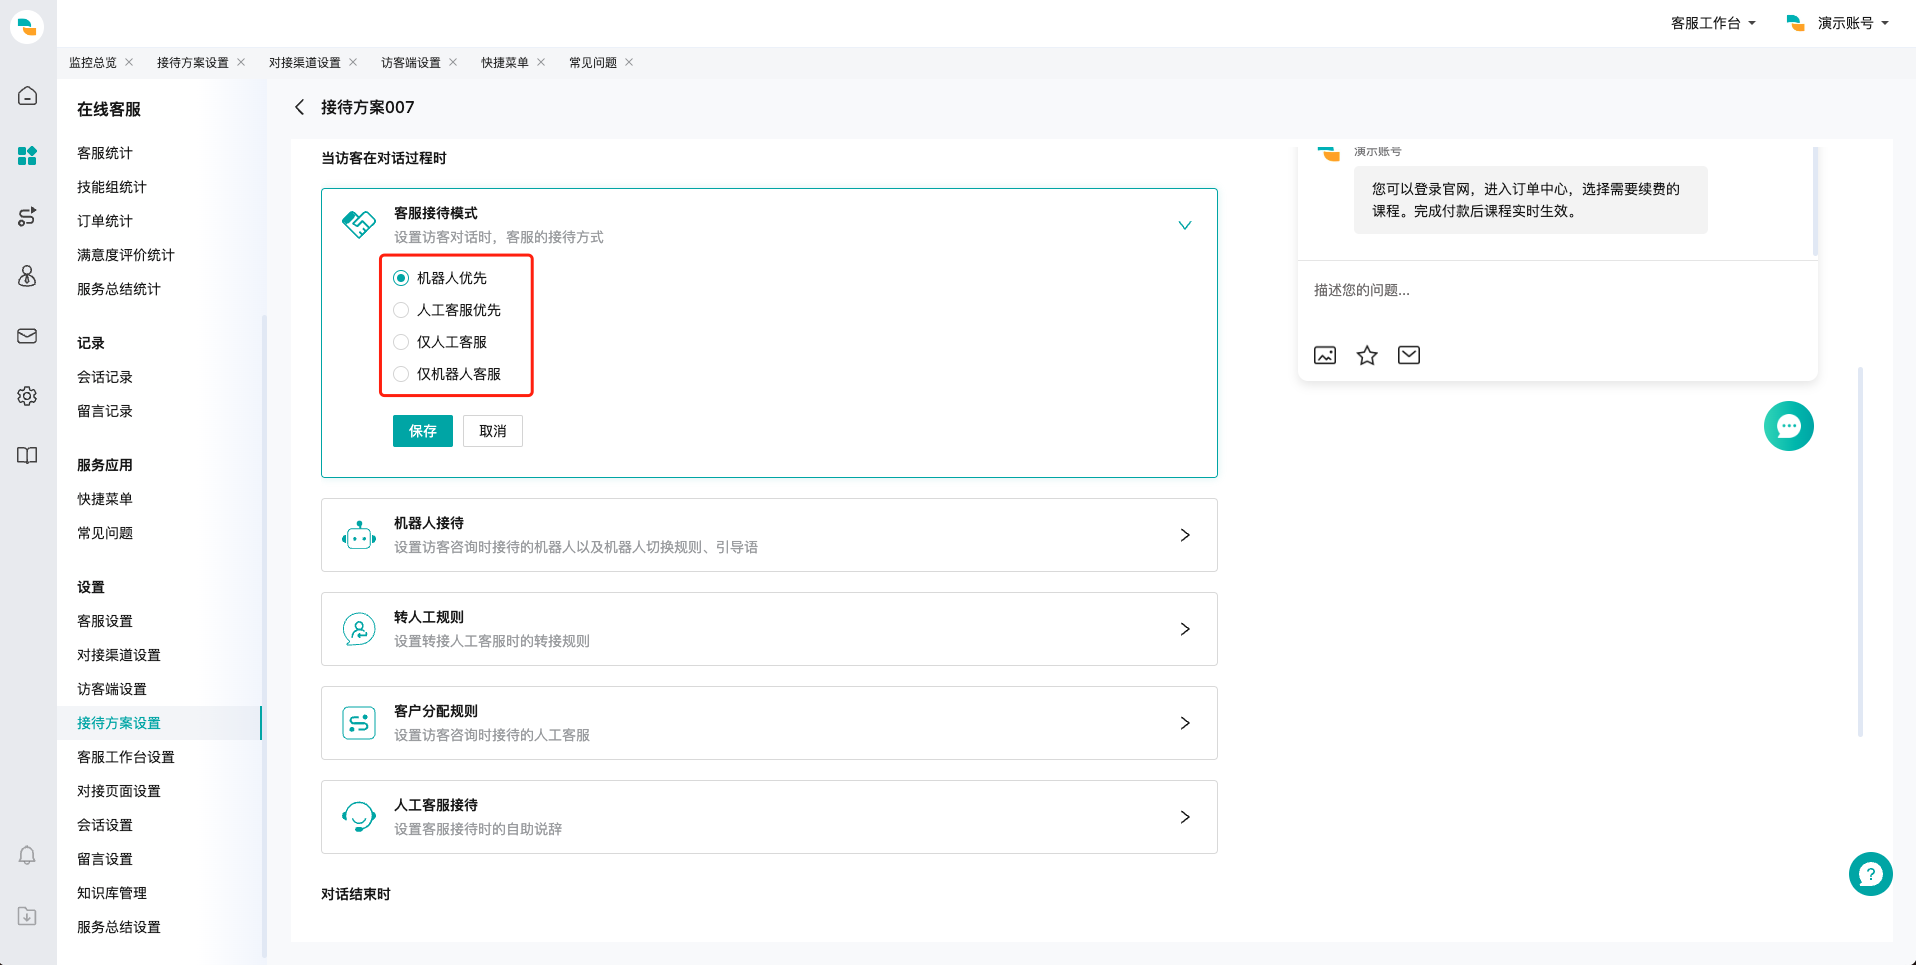This screenshot has height=965, width=1916.
Task: Select the 仅人工客服 radio option
Action: (401, 342)
